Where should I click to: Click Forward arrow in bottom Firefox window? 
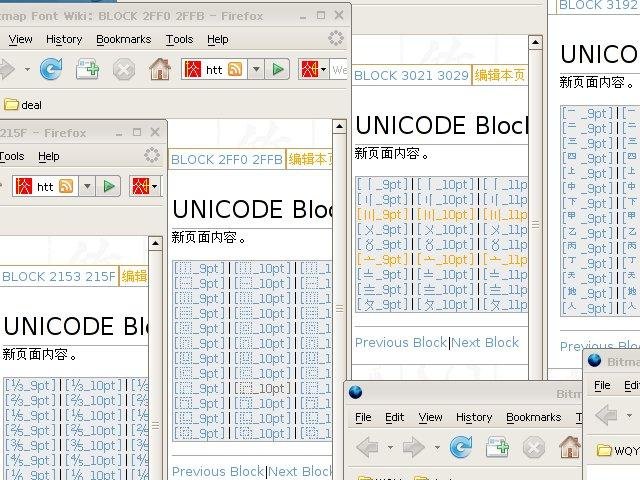pyautogui.click(x=414, y=447)
